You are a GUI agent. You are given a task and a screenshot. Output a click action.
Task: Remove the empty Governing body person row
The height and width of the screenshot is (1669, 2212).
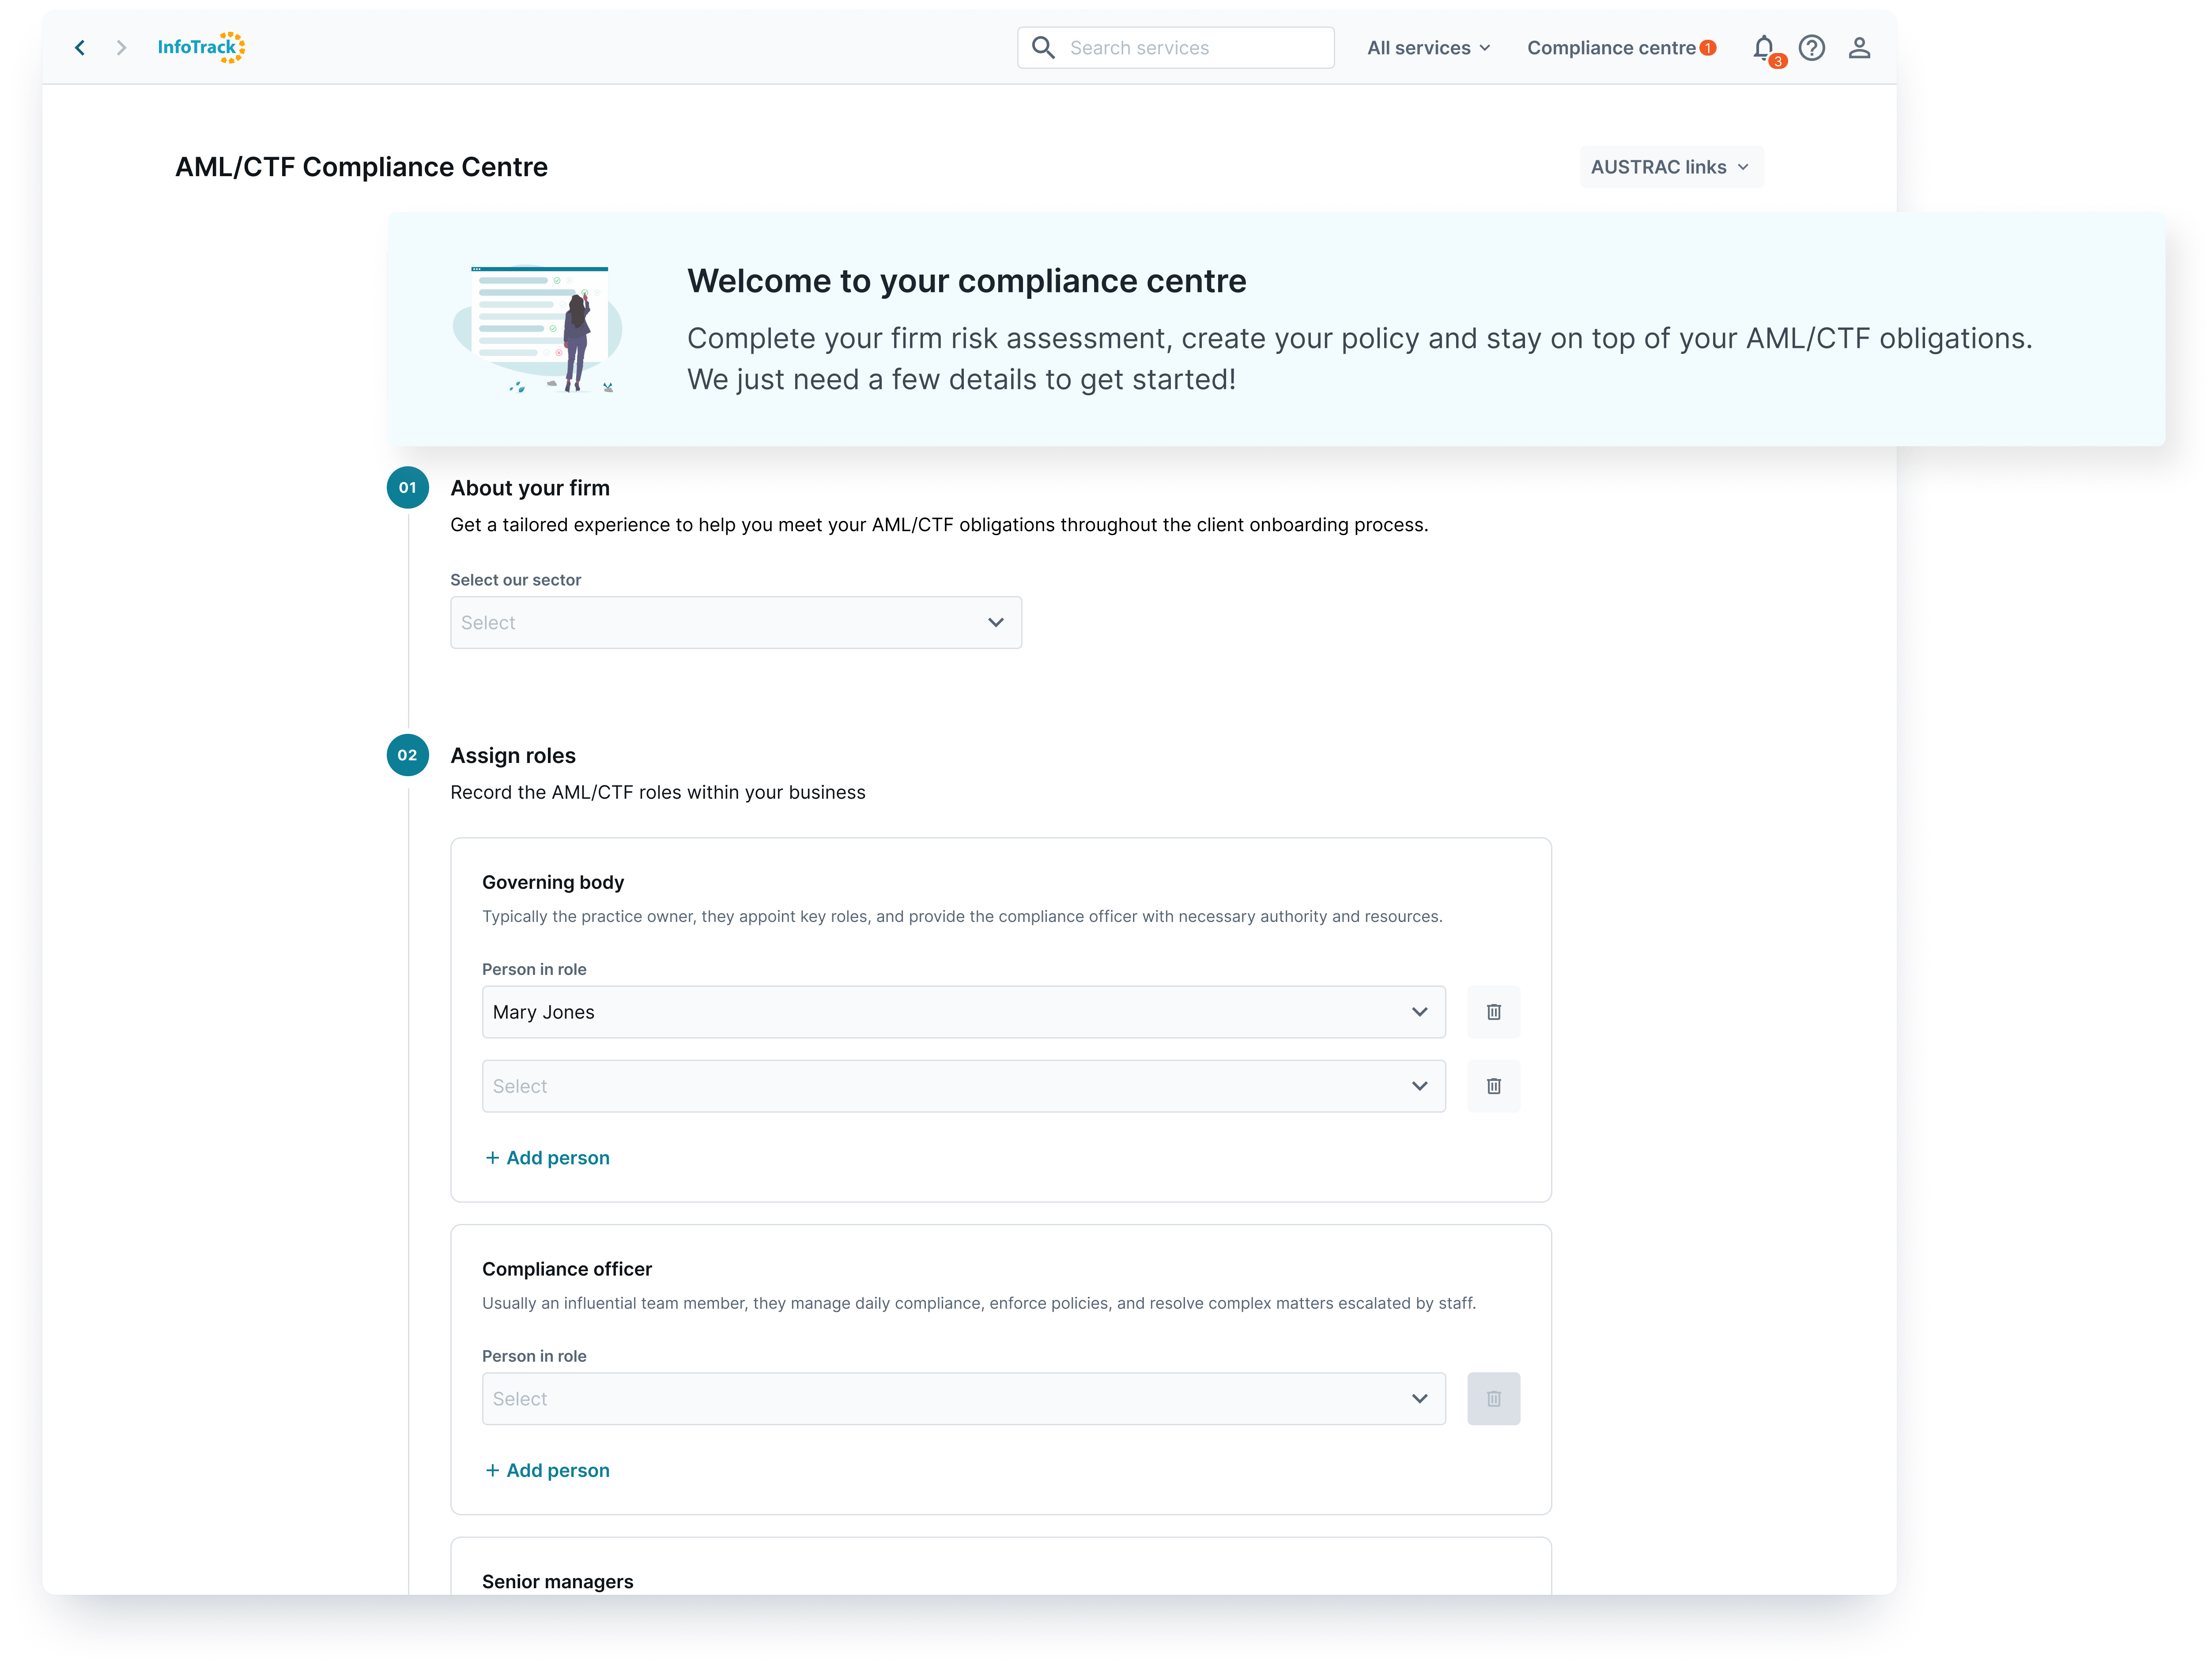[1494, 1086]
